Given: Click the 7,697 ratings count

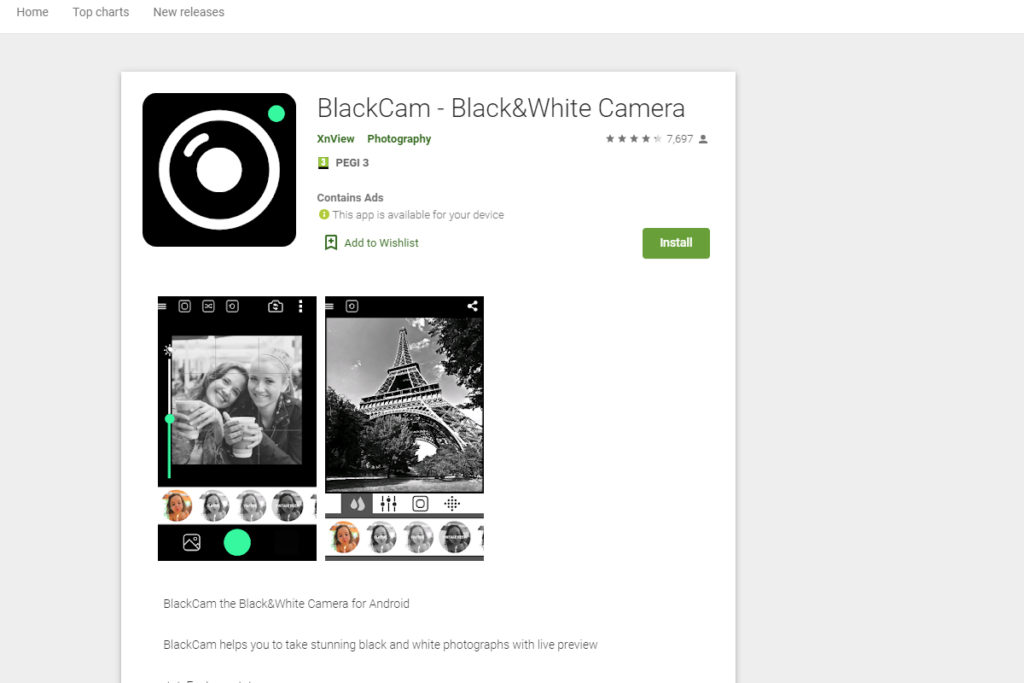Looking at the screenshot, I should [x=679, y=139].
